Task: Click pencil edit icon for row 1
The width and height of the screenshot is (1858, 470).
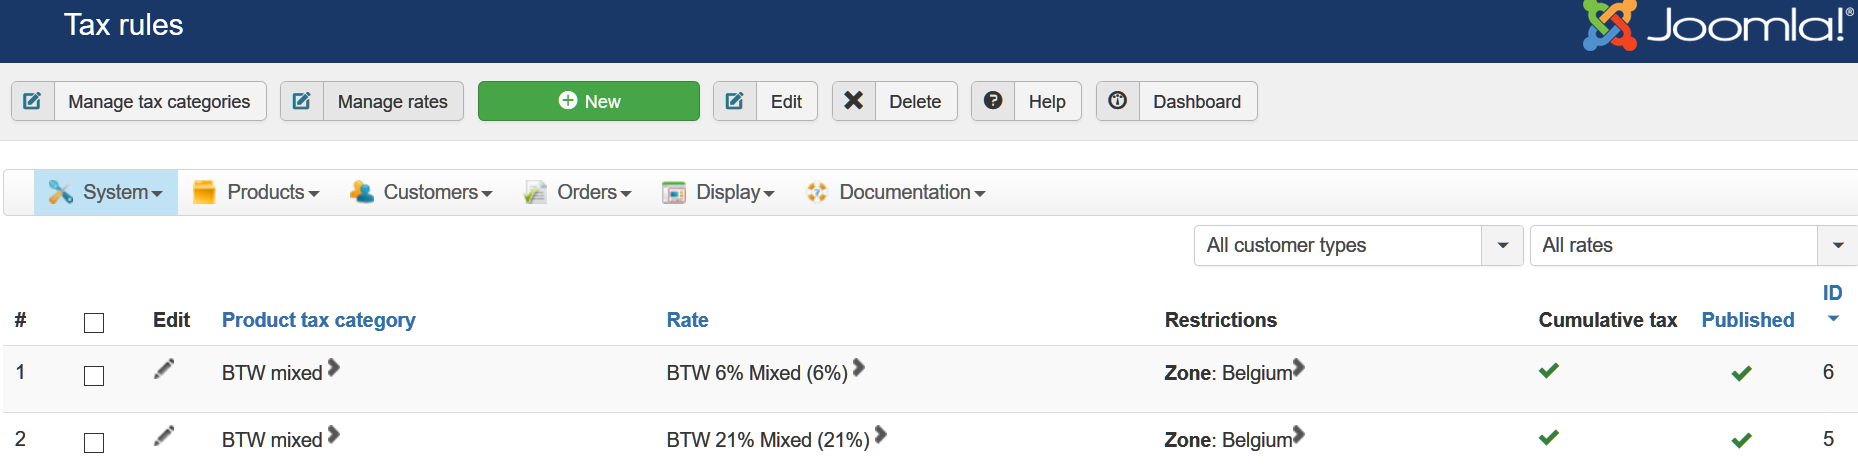Action: tap(164, 370)
